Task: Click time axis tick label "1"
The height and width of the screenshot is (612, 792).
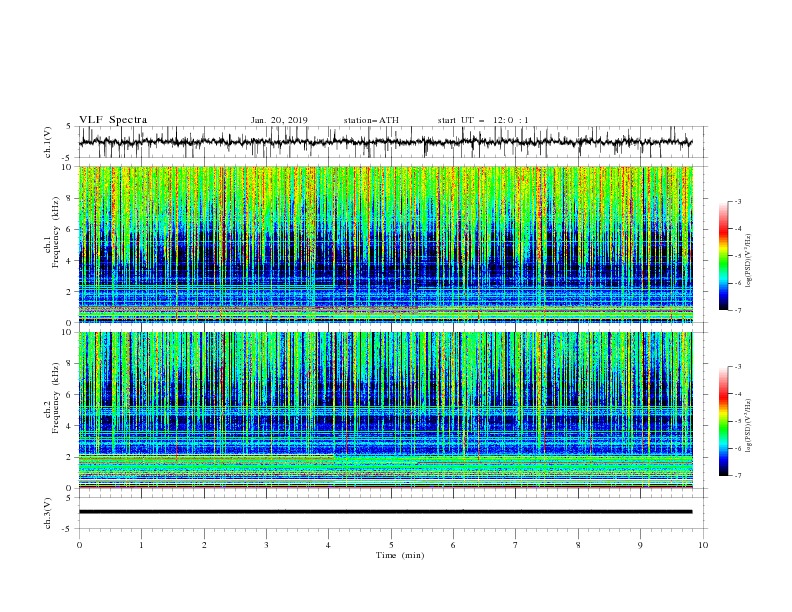Action: coord(141,545)
